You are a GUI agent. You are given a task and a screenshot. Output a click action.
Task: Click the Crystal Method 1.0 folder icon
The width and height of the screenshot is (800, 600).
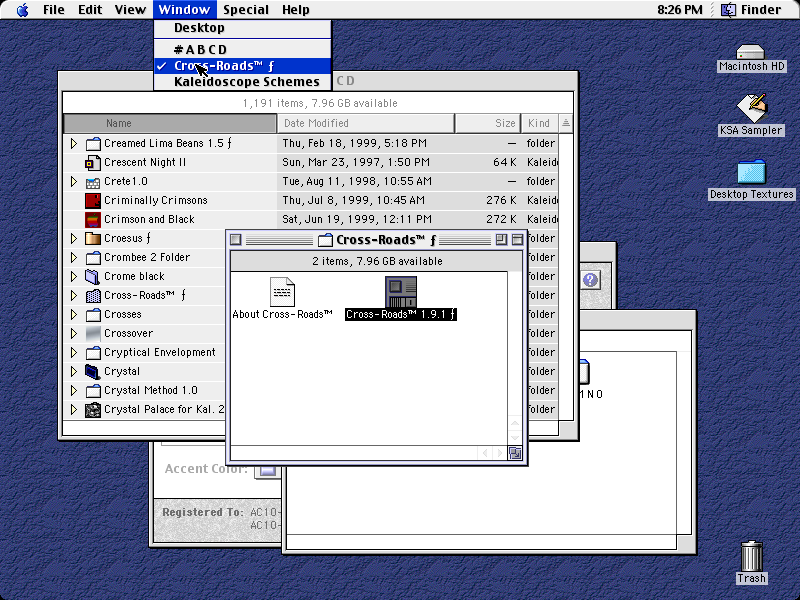tap(93, 390)
